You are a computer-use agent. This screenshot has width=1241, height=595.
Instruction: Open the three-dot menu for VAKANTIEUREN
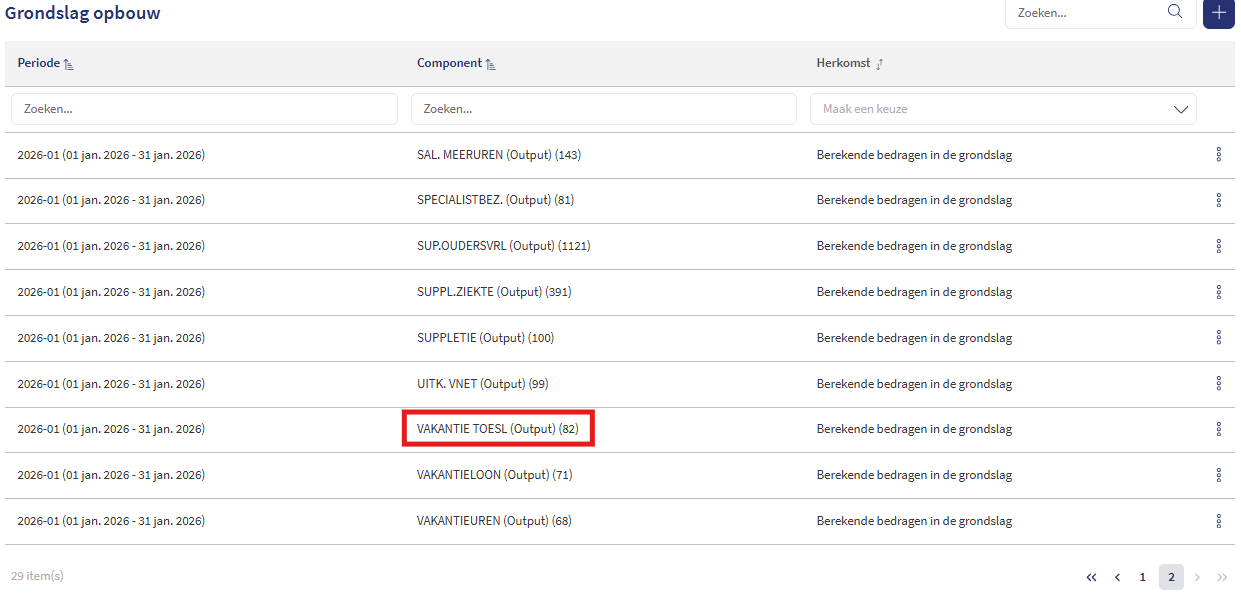[1218, 521]
